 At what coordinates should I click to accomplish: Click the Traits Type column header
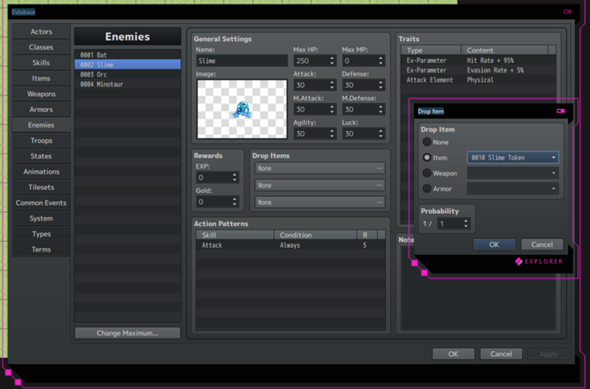click(431, 50)
